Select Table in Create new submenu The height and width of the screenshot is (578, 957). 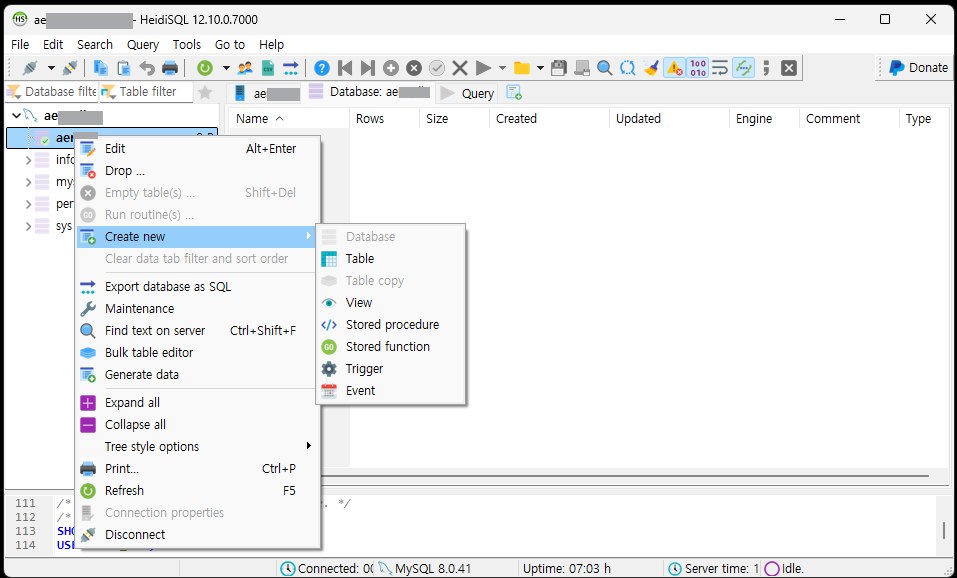[x=391, y=259]
